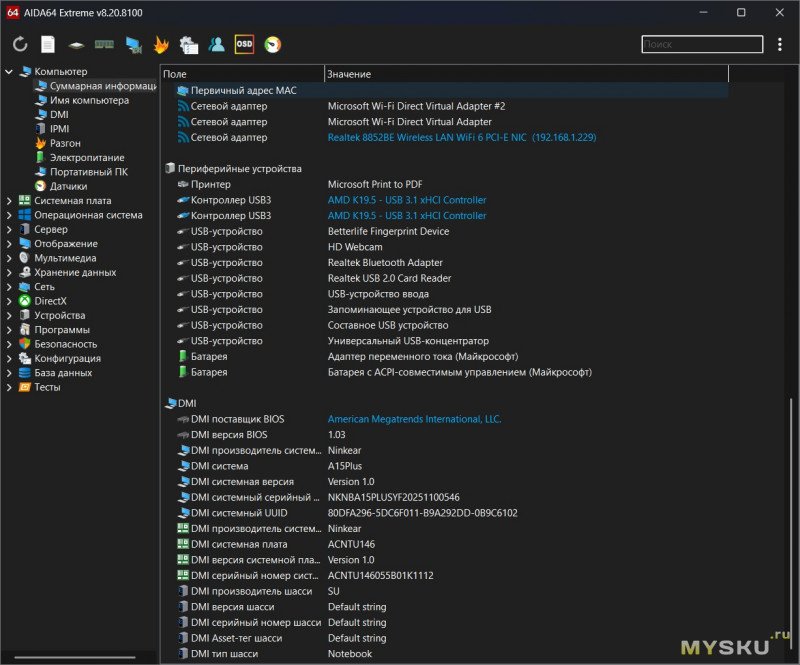Image resolution: width=800 pixels, height=665 pixels.
Task: Click the two-people user icon in toolbar
Action: [216, 45]
